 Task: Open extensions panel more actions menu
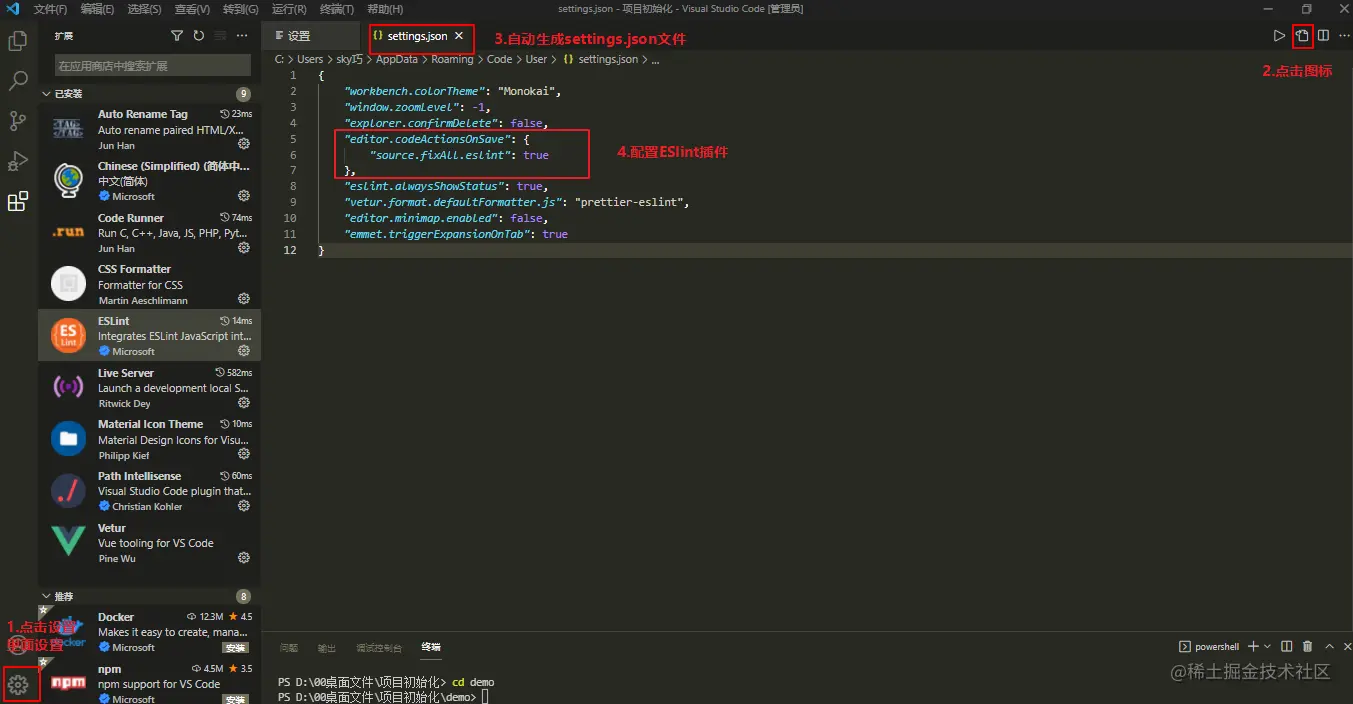pyautogui.click(x=242, y=36)
